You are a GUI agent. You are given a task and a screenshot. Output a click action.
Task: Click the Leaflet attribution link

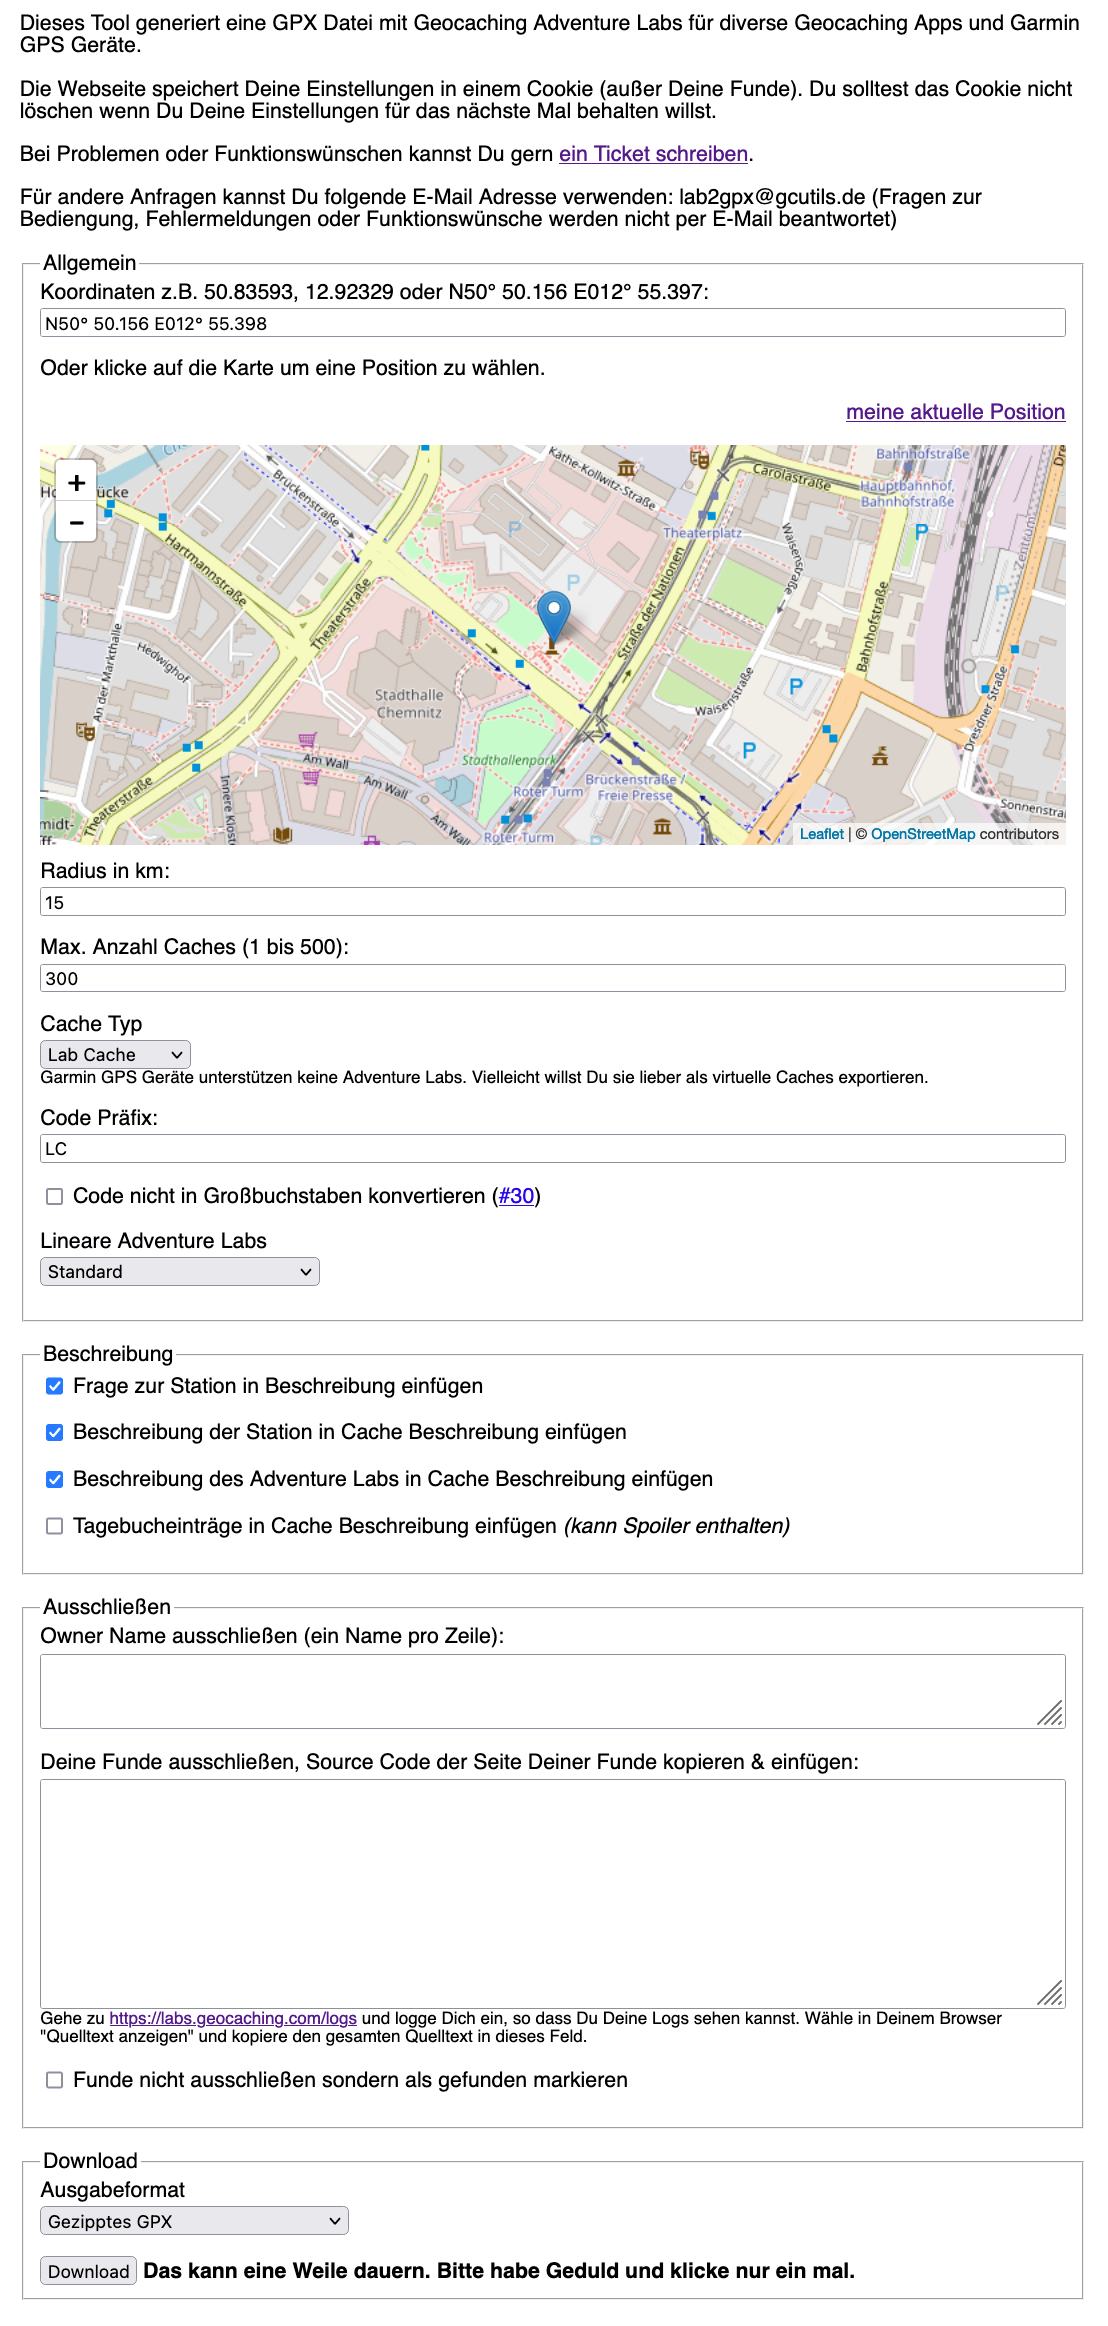822,834
